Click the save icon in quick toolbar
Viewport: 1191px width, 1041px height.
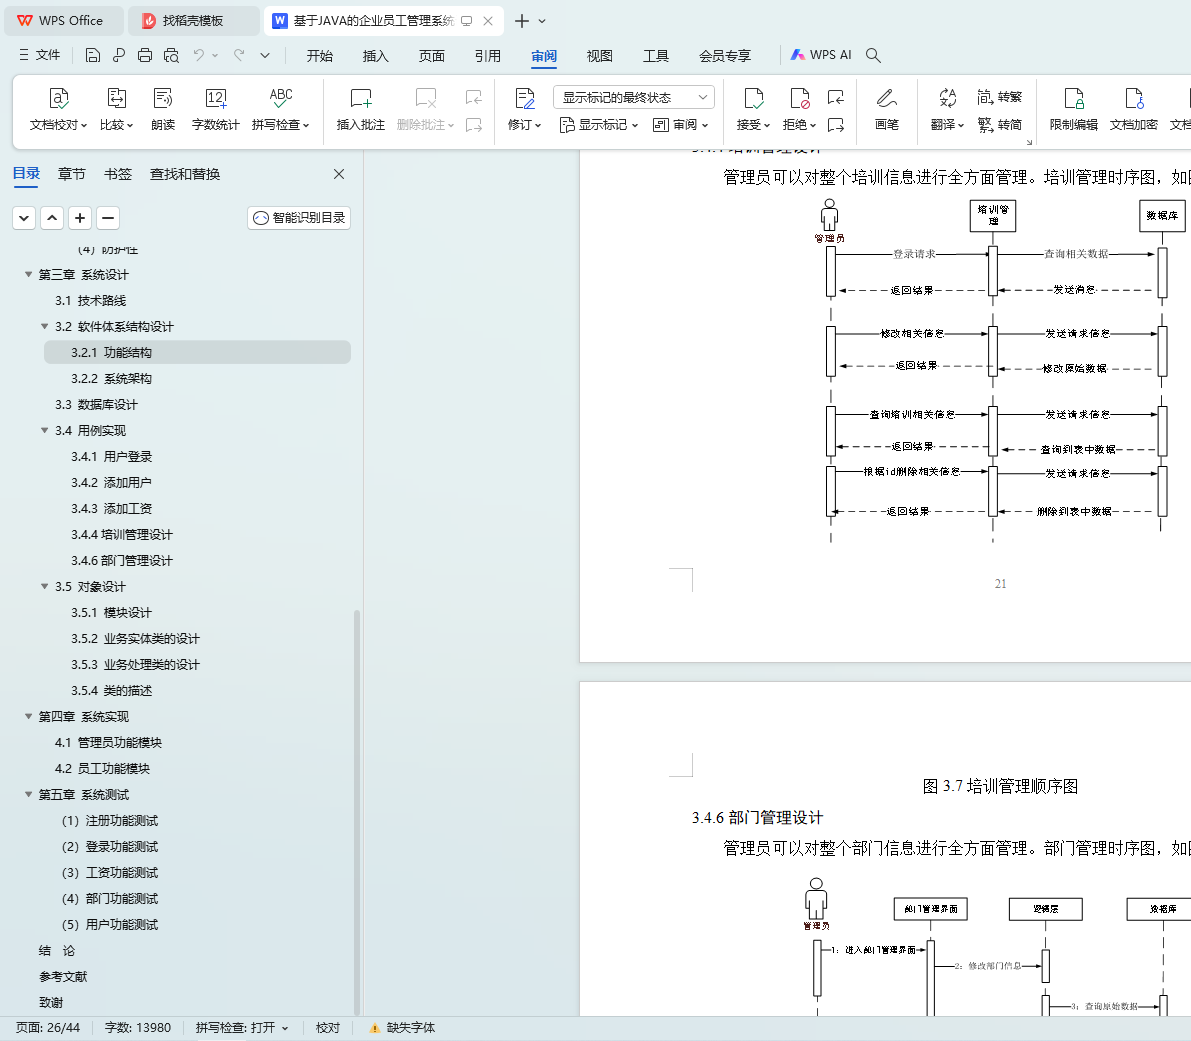[x=93, y=55]
